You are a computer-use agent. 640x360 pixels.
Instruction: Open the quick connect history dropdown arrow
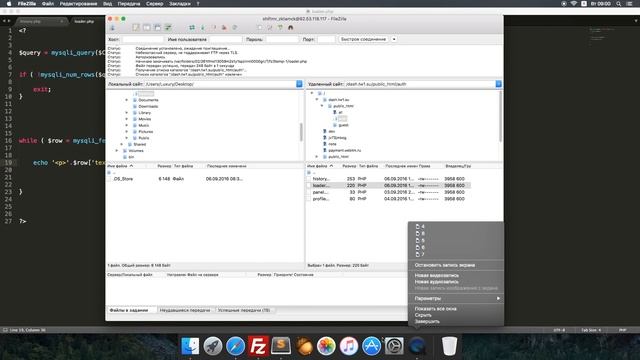[394, 39]
